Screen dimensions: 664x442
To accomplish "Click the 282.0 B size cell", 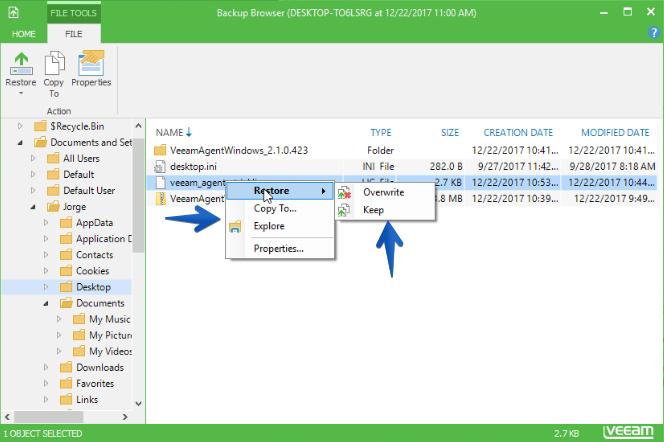I will point(446,166).
